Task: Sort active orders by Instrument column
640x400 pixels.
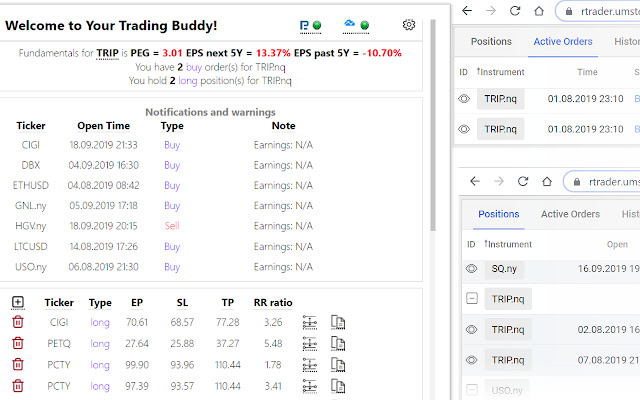Action: click(x=500, y=72)
